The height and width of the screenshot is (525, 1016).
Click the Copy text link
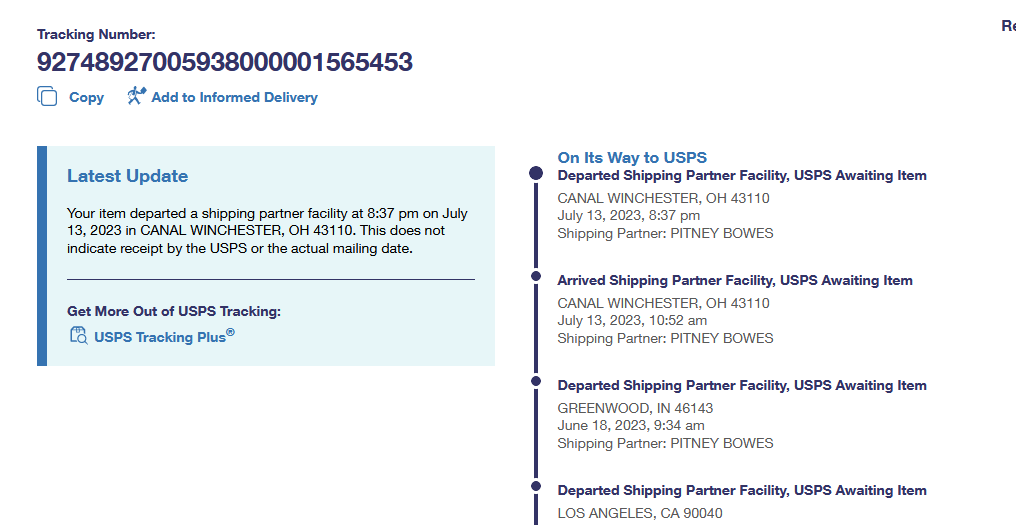pyautogui.click(x=86, y=98)
